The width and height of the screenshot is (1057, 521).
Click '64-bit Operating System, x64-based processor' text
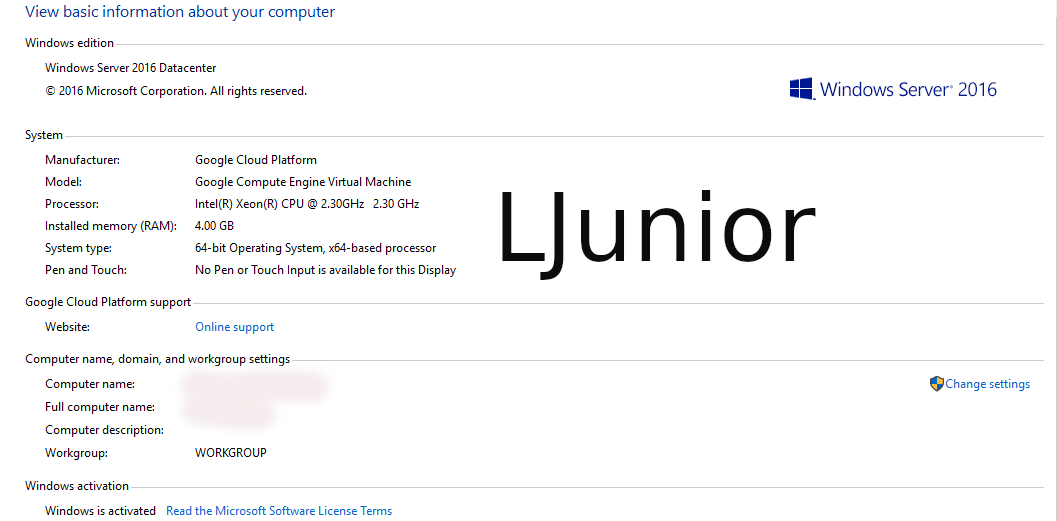click(x=315, y=248)
